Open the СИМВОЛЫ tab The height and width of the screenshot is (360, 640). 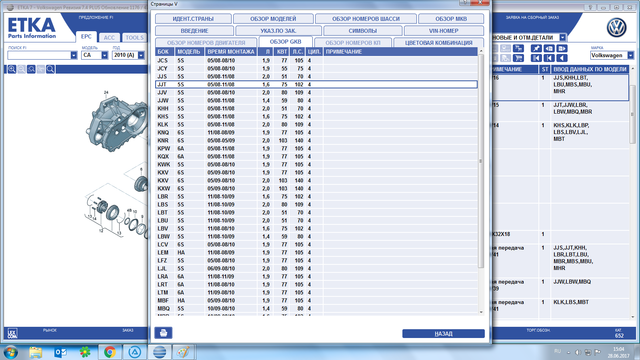point(362,31)
